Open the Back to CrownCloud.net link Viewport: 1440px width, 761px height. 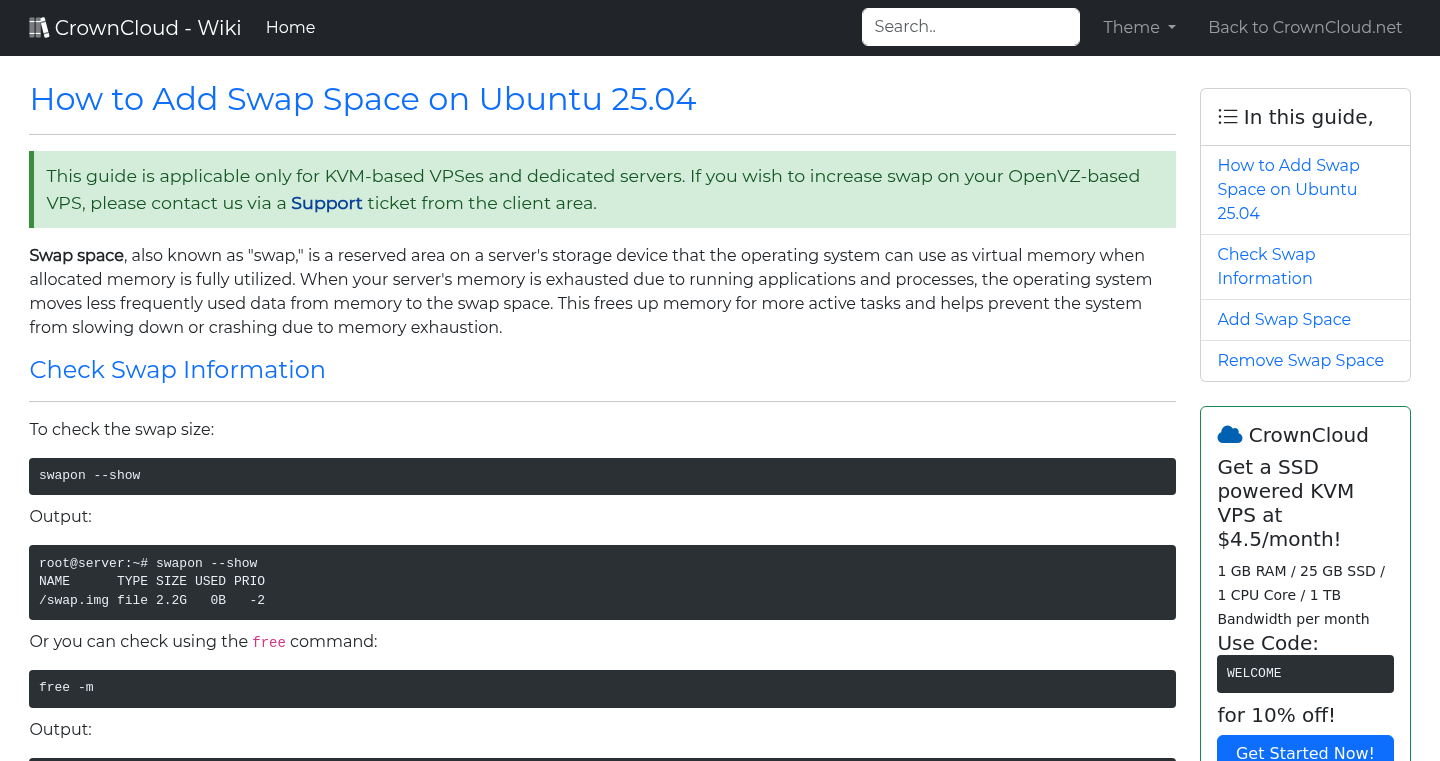click(1305, 27)
